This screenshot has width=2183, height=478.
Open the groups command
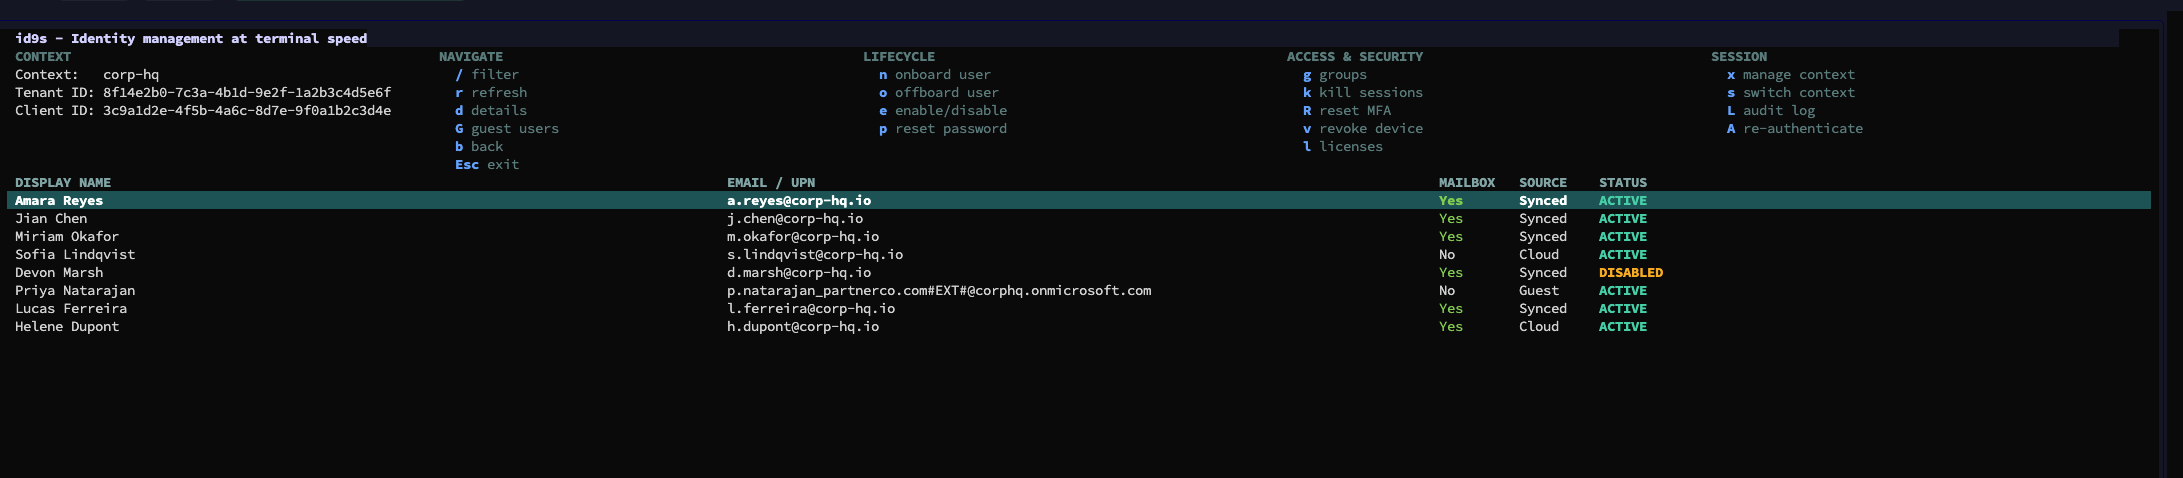click(1335, 75)
